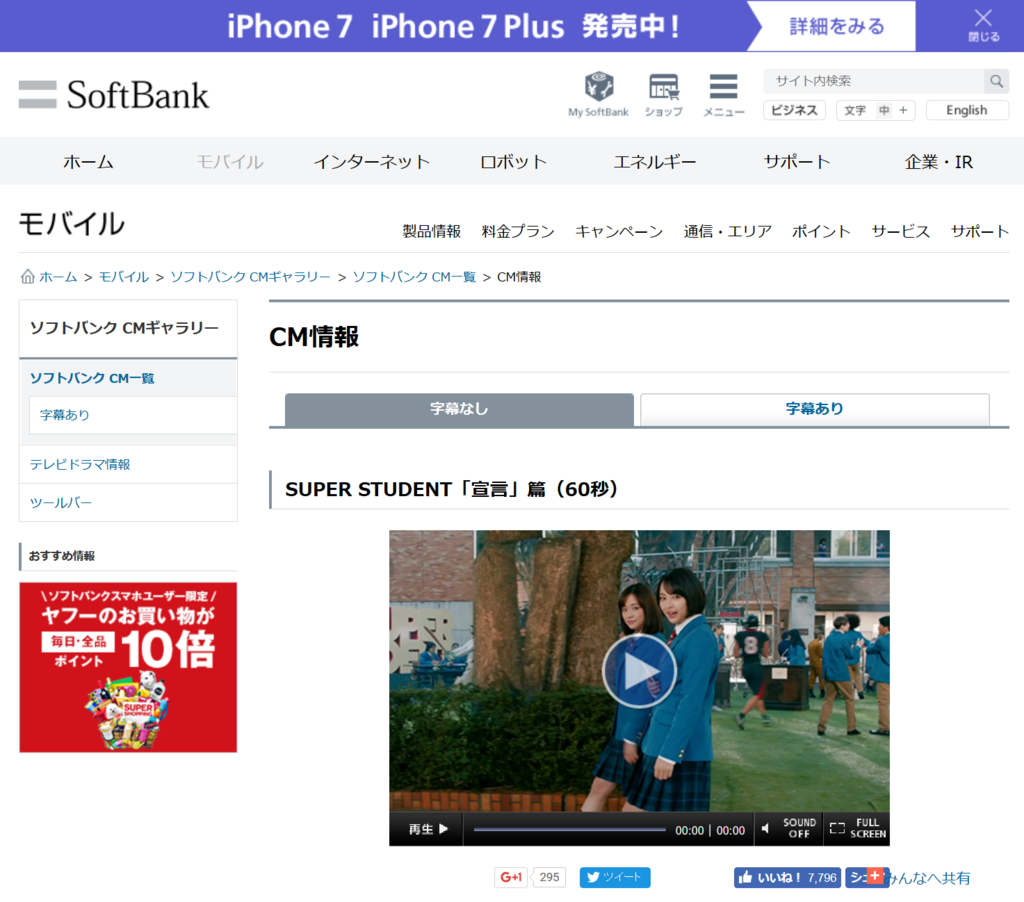The height and width of the screenshot is (902, 1024).
Task: Share the CM via the G+1 icon
Action: pos(510,876)
